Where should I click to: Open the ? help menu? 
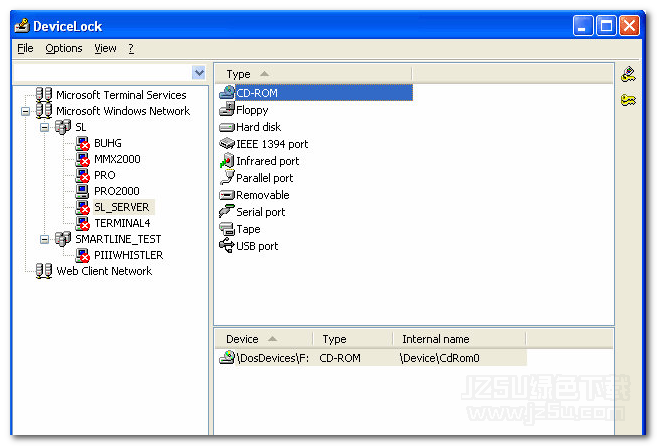pyautogui.click(x=131, y=49)
